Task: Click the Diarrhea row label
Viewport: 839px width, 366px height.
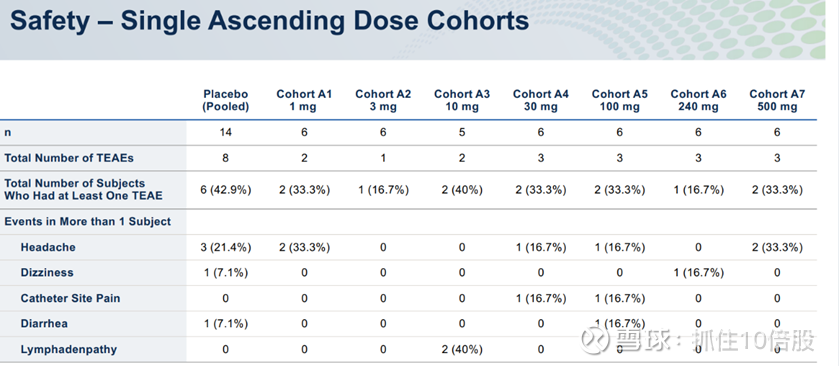Action: click(x=44, y=324)
